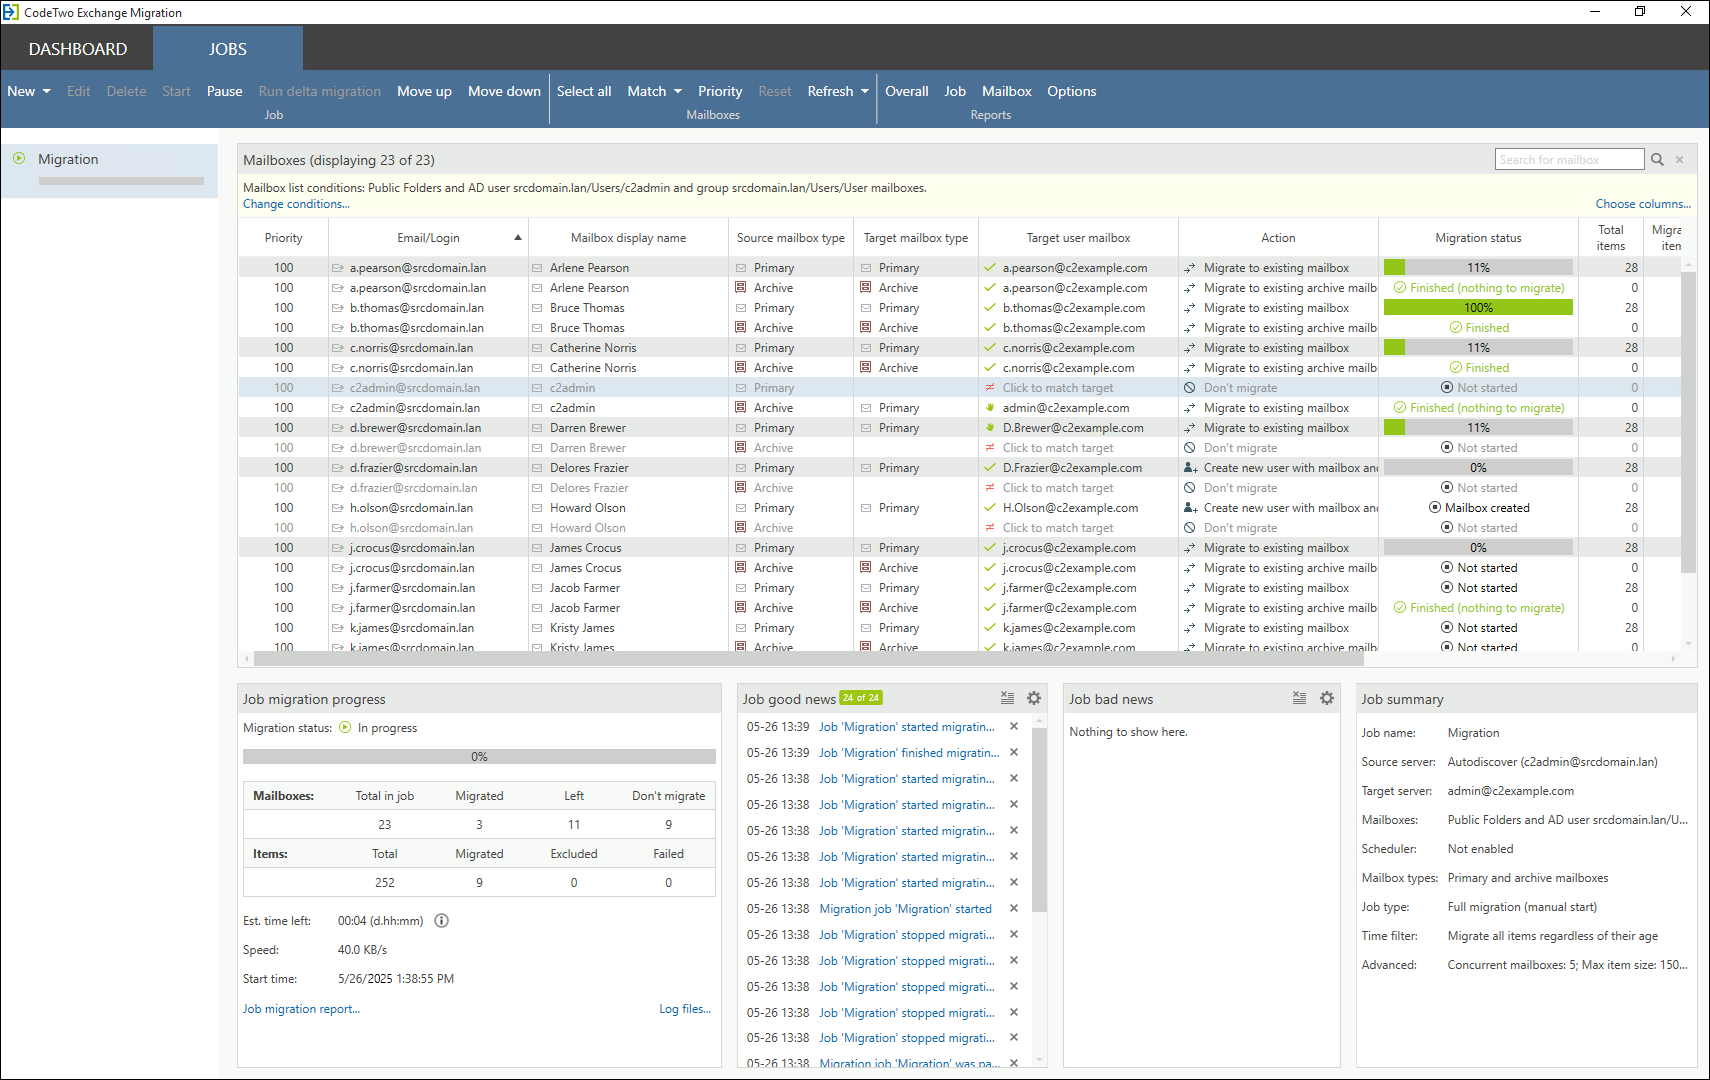Open the Job migration report link
The image size is (1710, 1080).
301,1009
